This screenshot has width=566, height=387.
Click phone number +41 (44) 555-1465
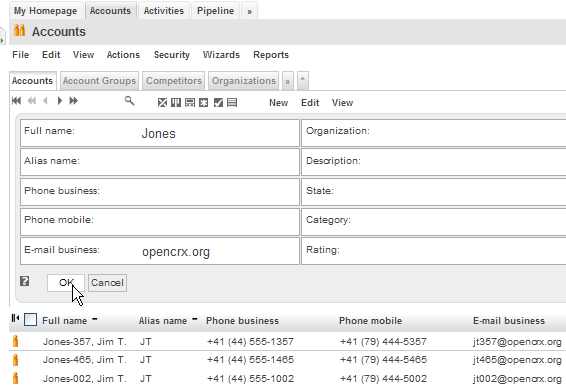tap(250, 360)
